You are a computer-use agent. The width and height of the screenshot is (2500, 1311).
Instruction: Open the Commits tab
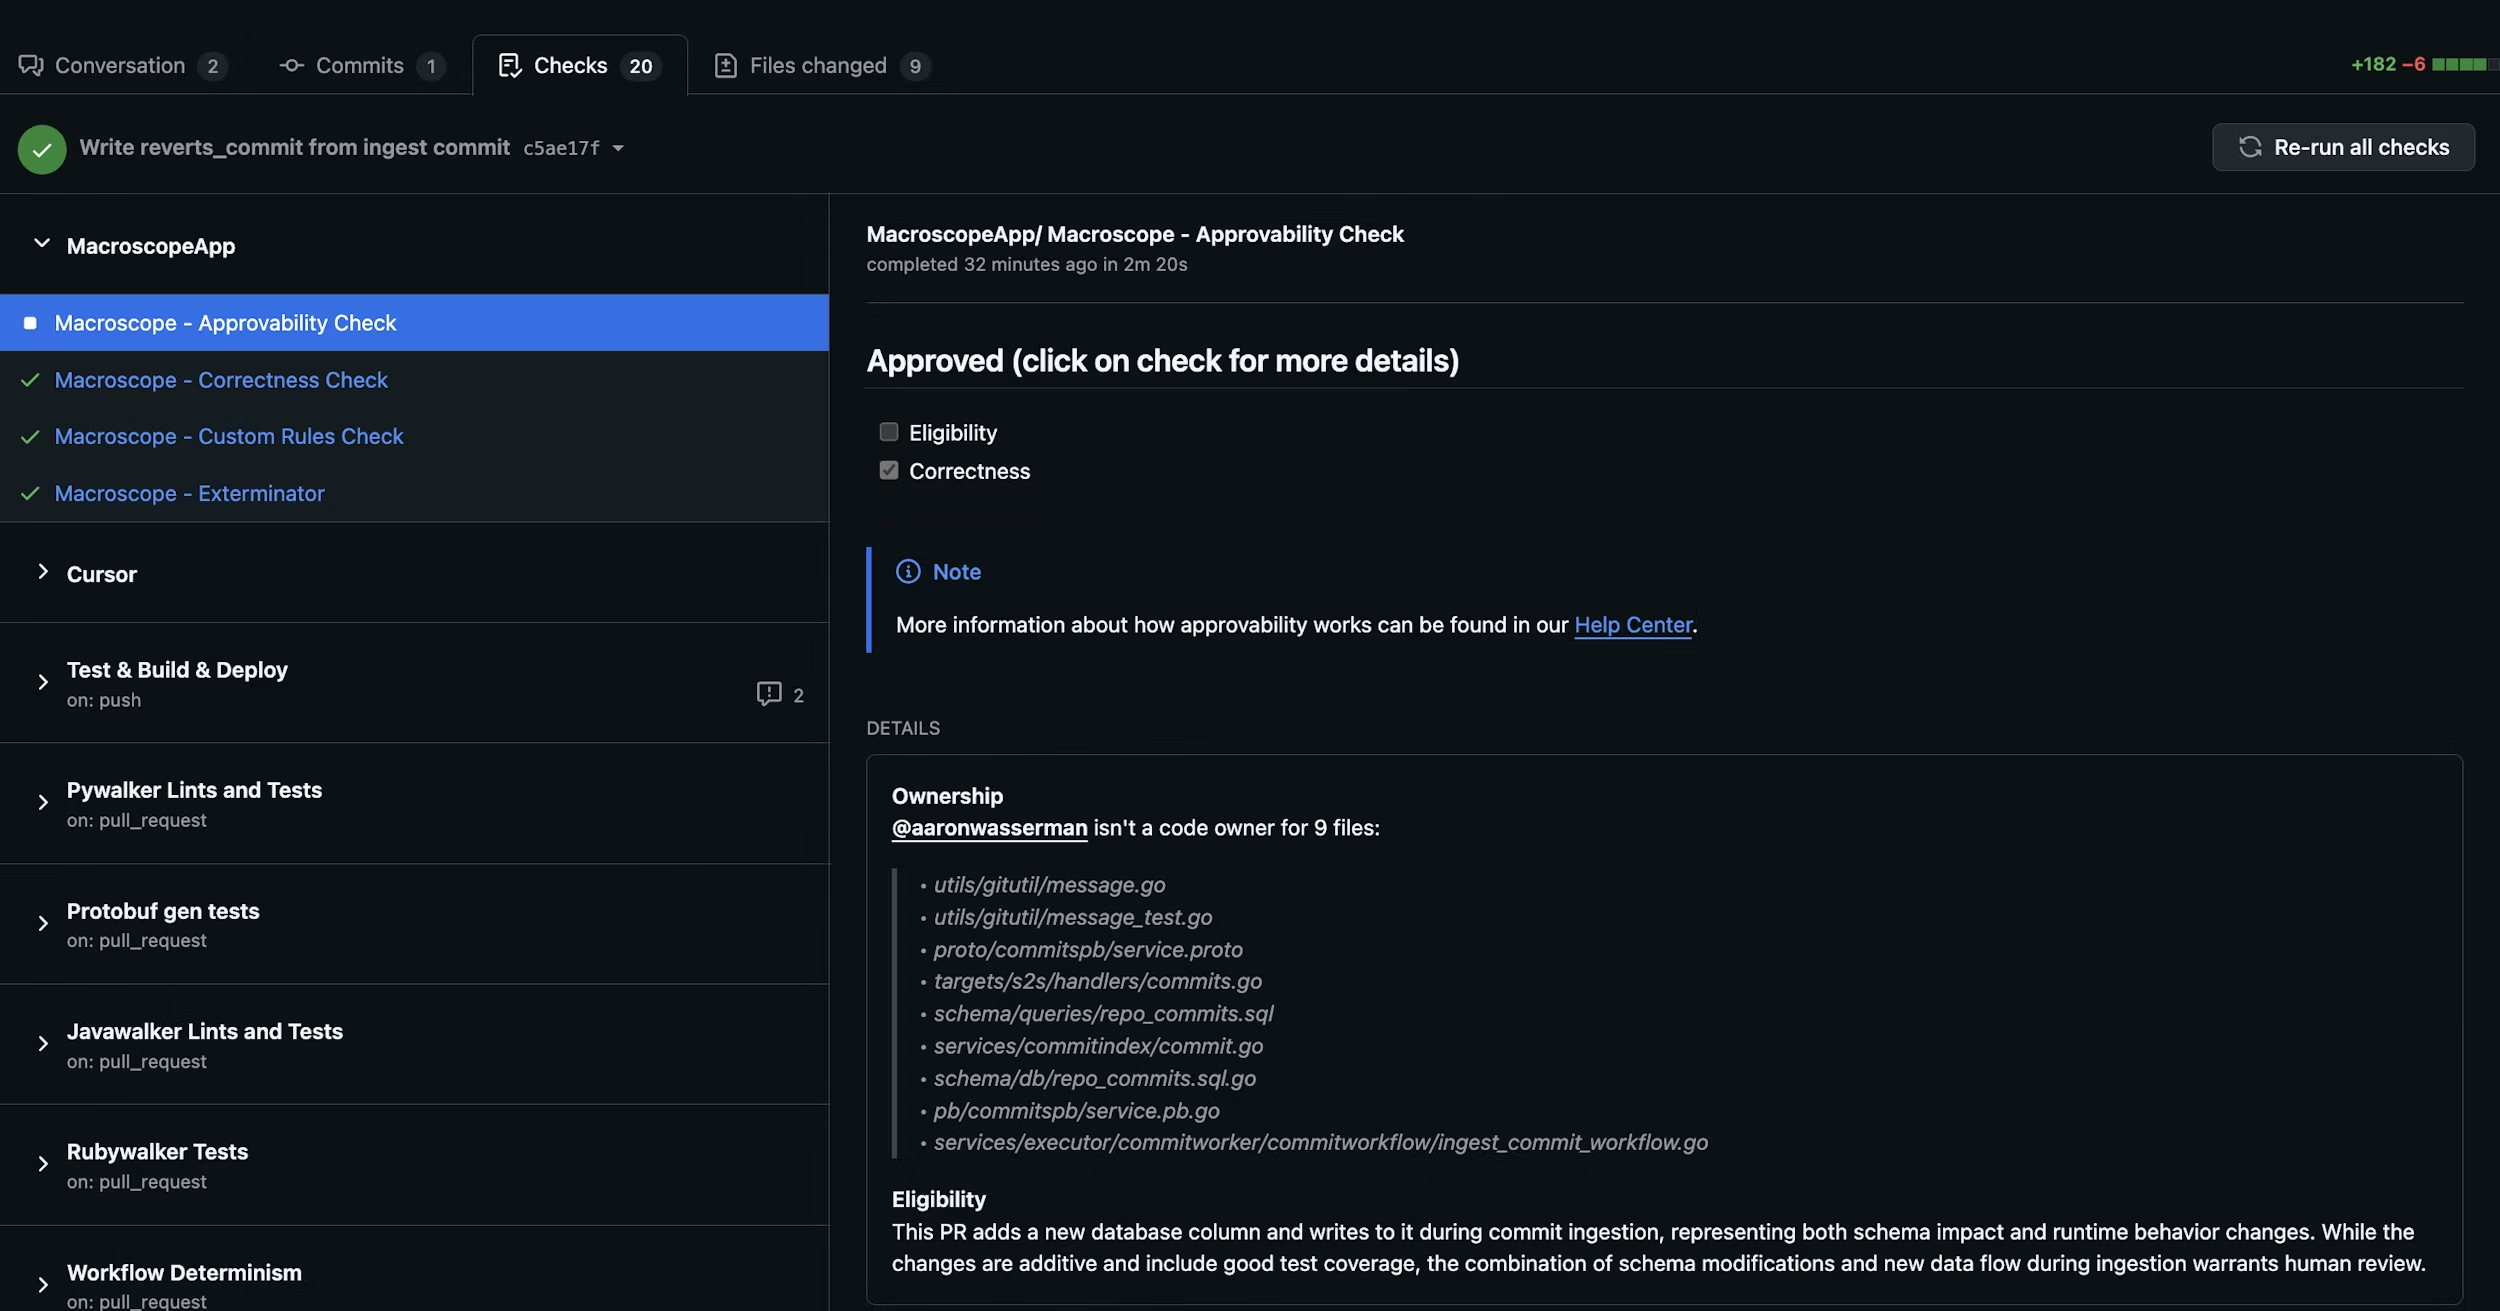pos(359,66)
